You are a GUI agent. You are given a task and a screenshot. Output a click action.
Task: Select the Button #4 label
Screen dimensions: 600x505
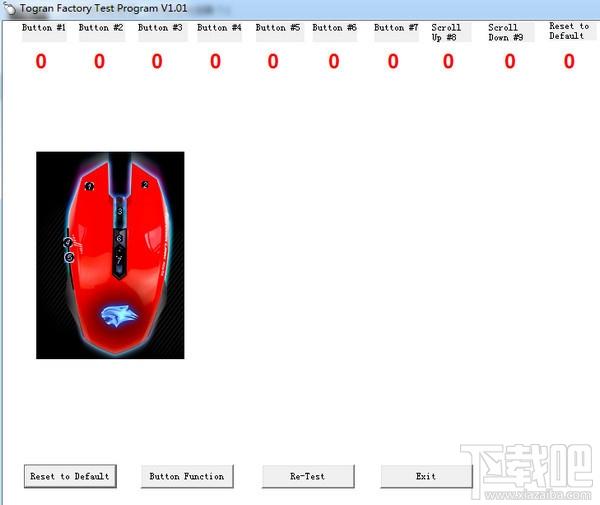219,28
